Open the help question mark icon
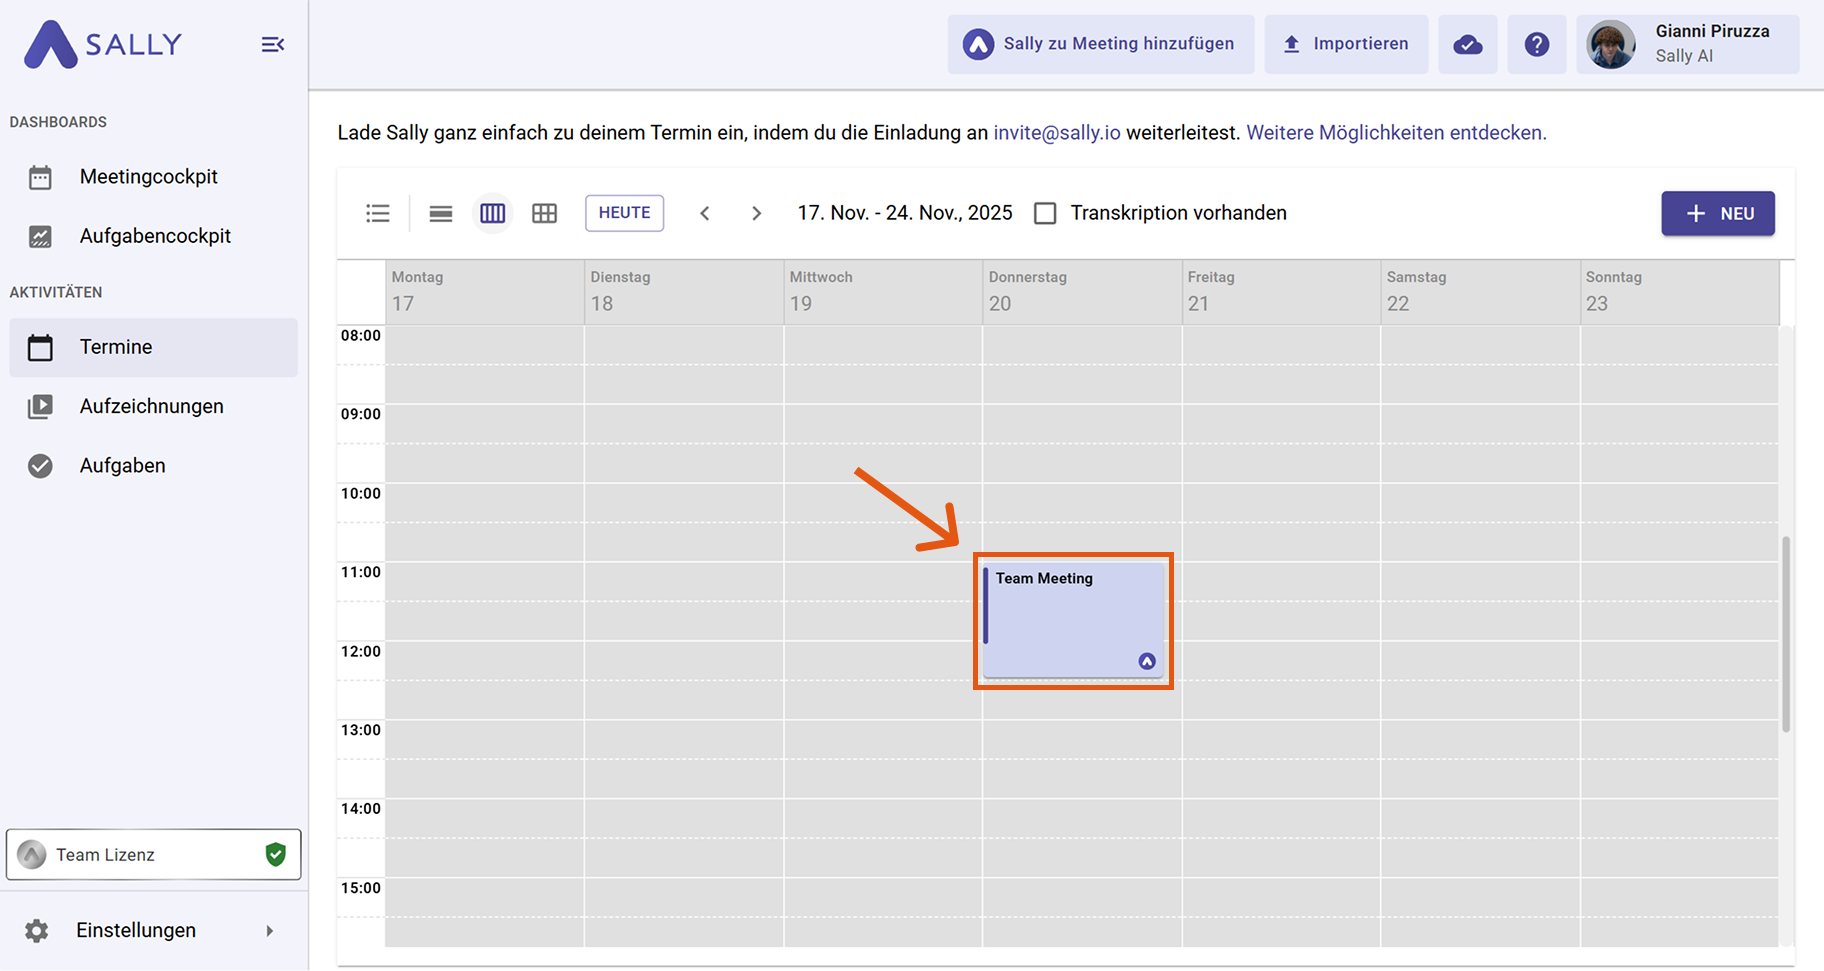The width and height of the screenshot is (1824, 971). point(1536,44)
